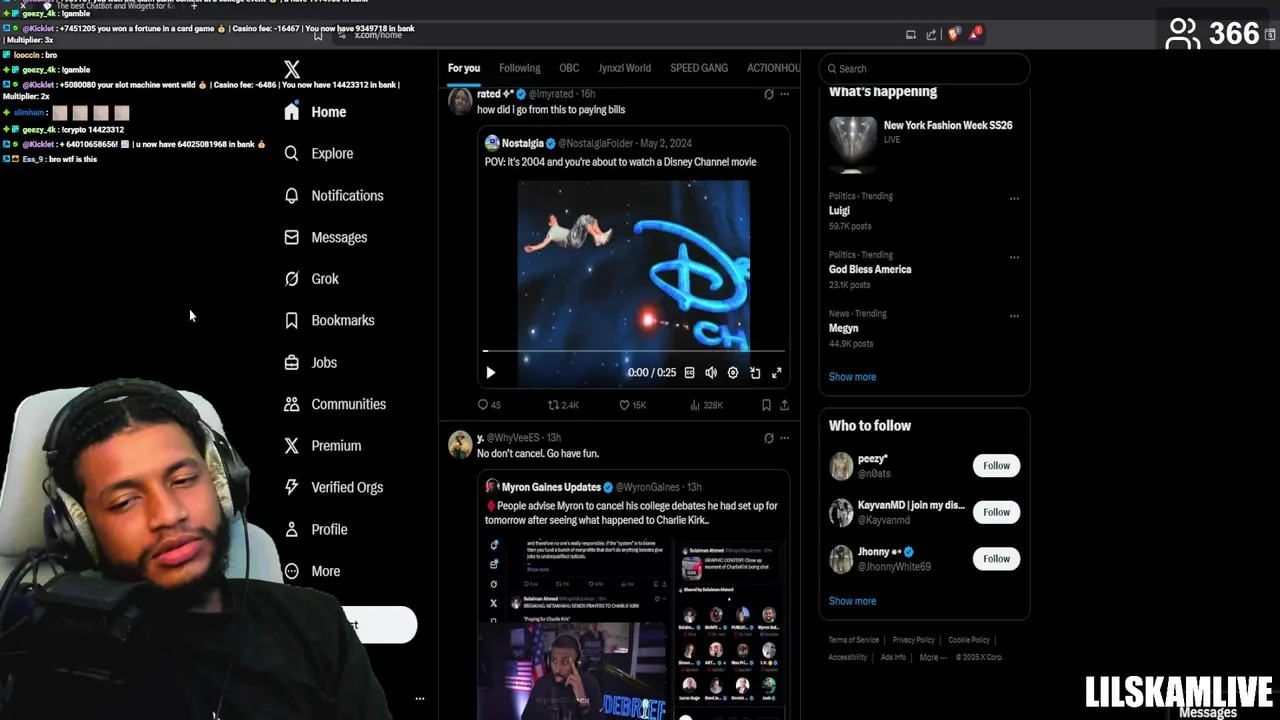The image size is (1280, 720).
Task: Toggle picture-in-picture on the video
Action: [x=755, y=372]
